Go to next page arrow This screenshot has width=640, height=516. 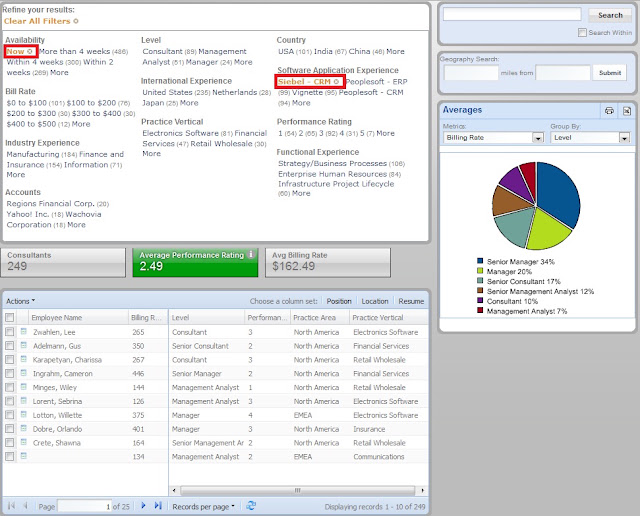click(143, 506)
